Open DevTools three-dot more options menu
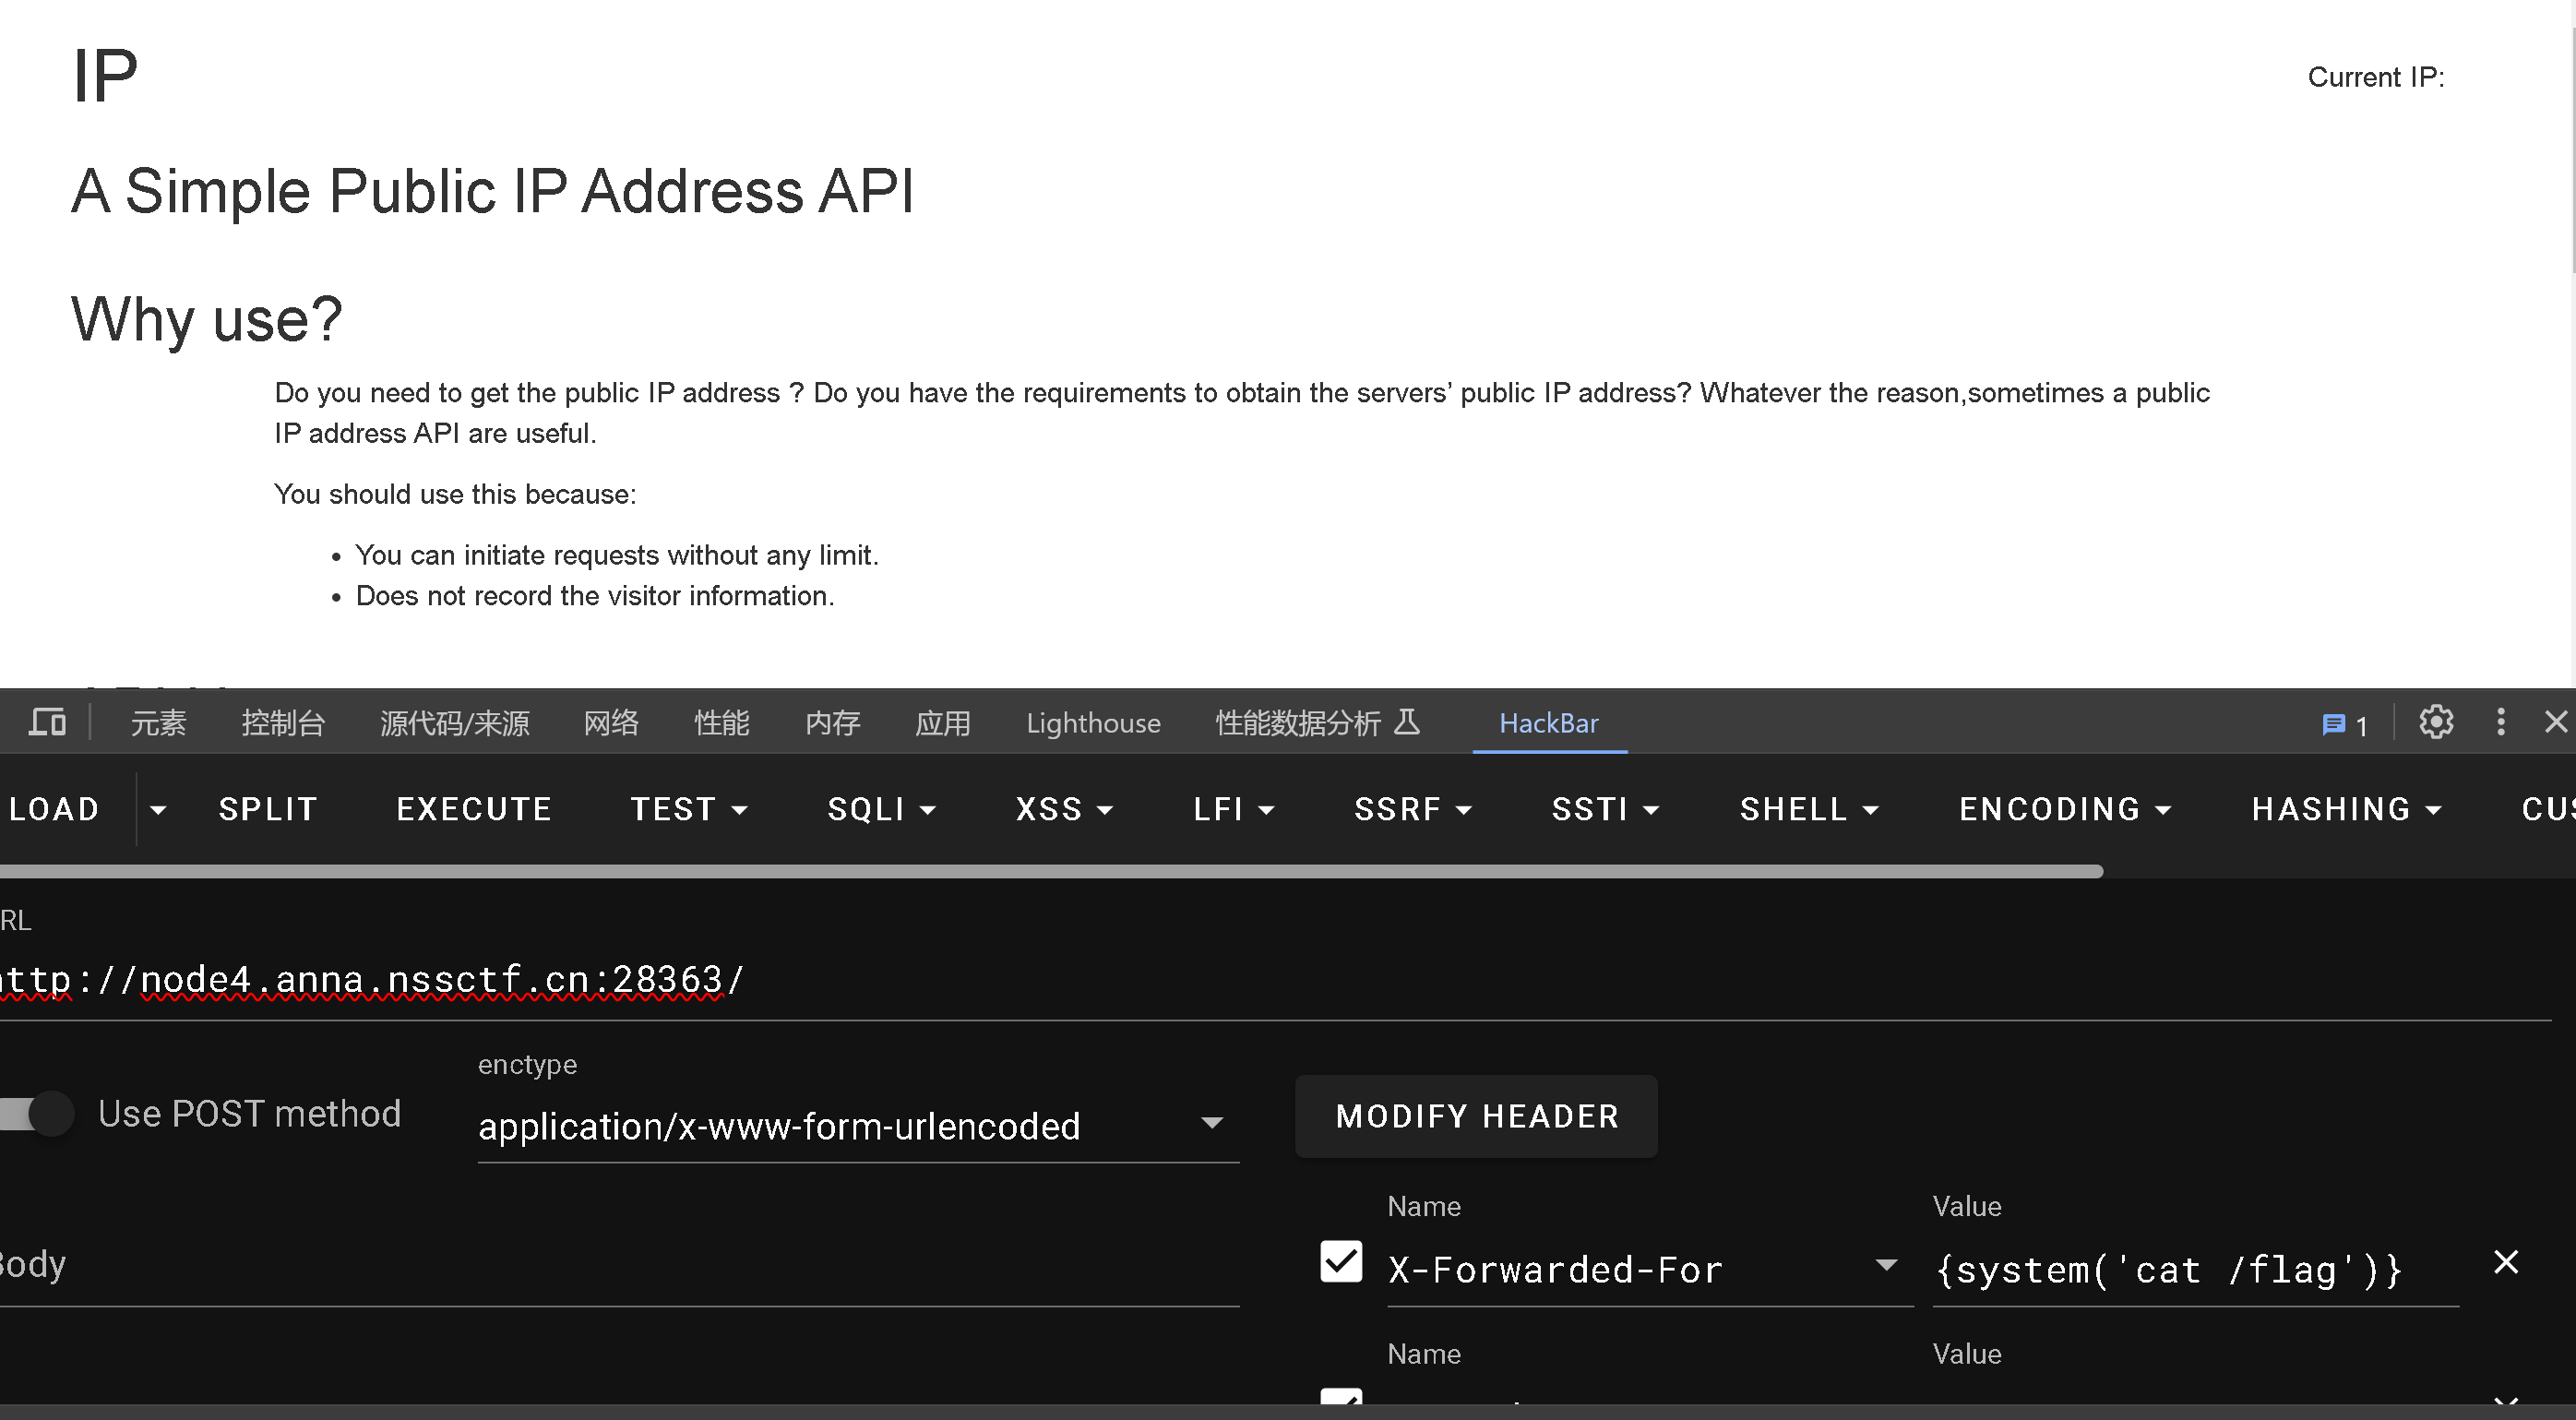This screenshot has height=1420, width=2576. pyautogui.click(x=2501, y=722)
